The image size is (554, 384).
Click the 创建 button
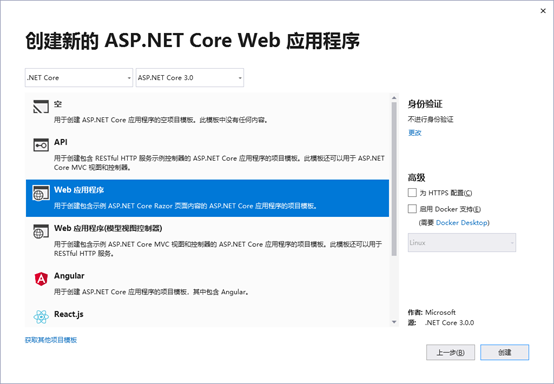tap(505, 352)
